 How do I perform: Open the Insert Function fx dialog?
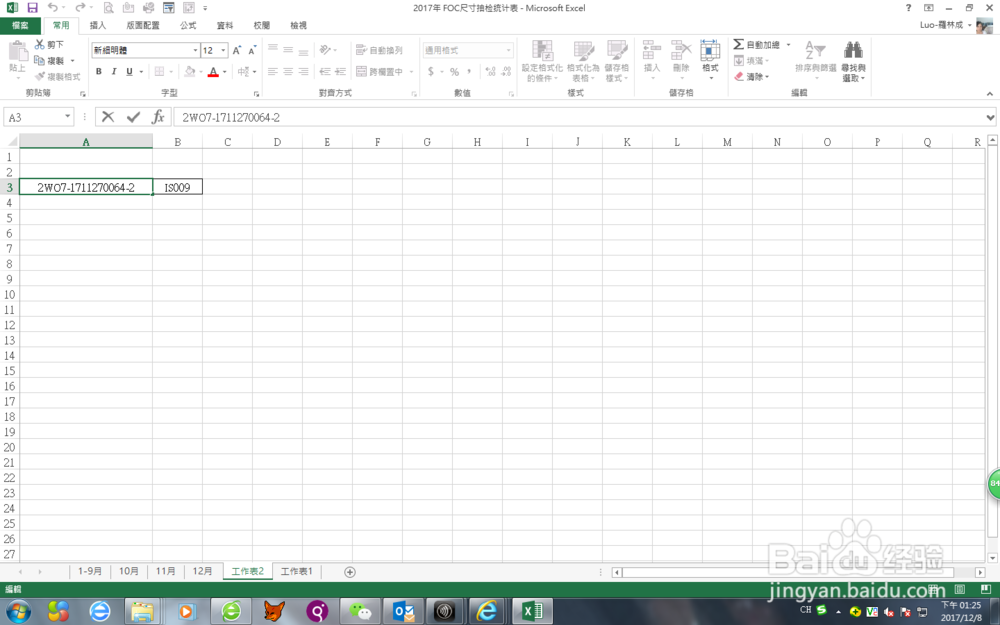pos(158,117)
